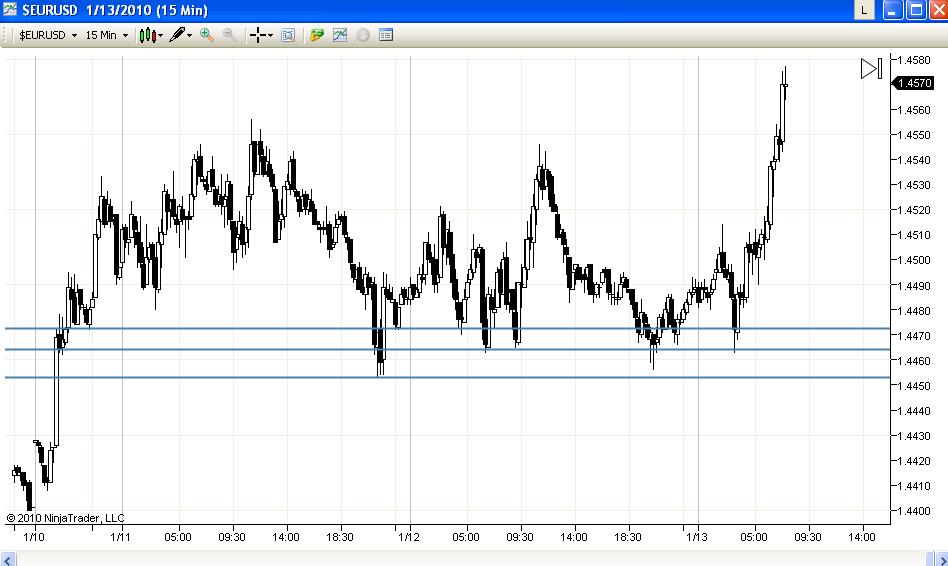Click the 1/13 date axis label
Screen dimensions: 948x566
[x=696, y=537]
